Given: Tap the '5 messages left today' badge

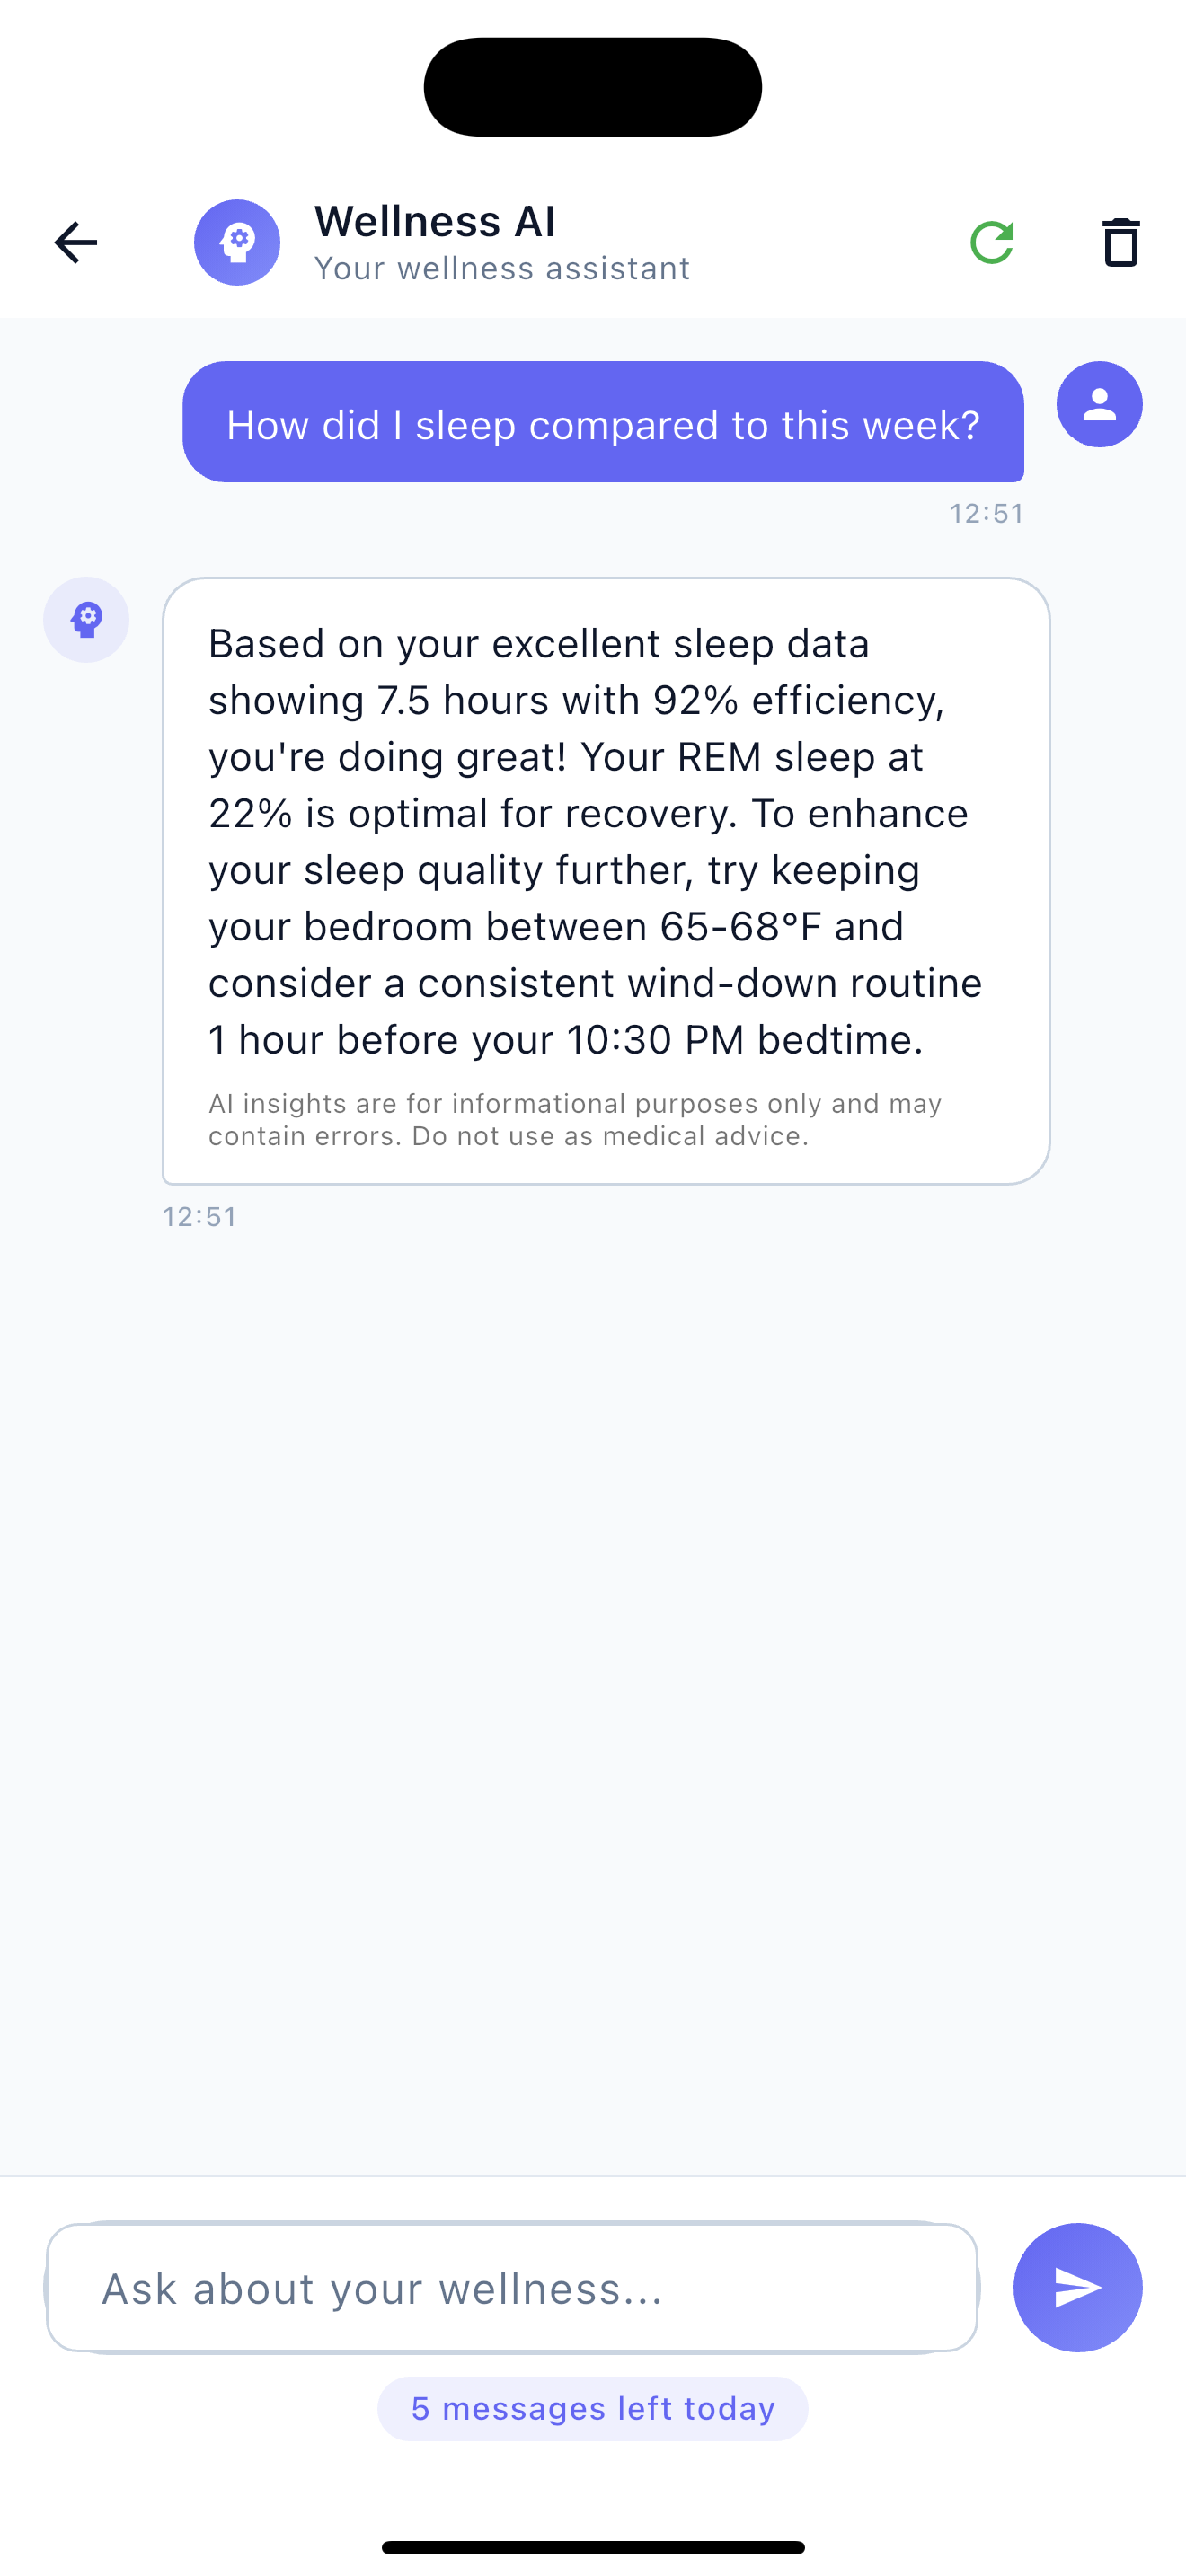Looking at the screenshot, I should point(592,2409).
